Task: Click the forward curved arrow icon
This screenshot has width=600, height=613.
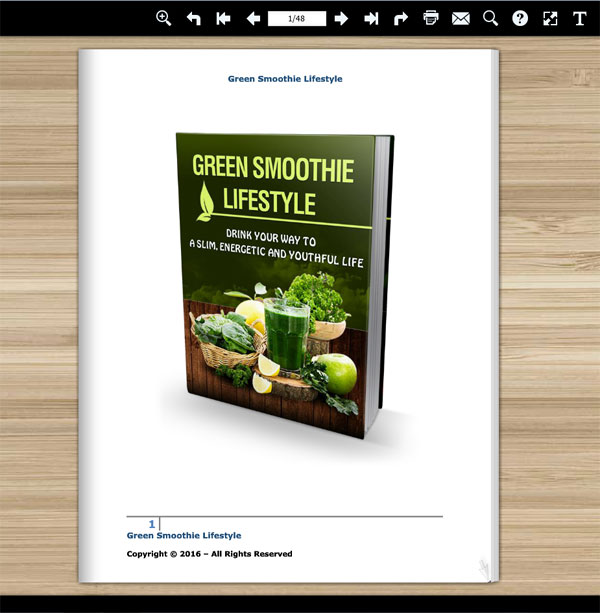Action: coord(401,18)
